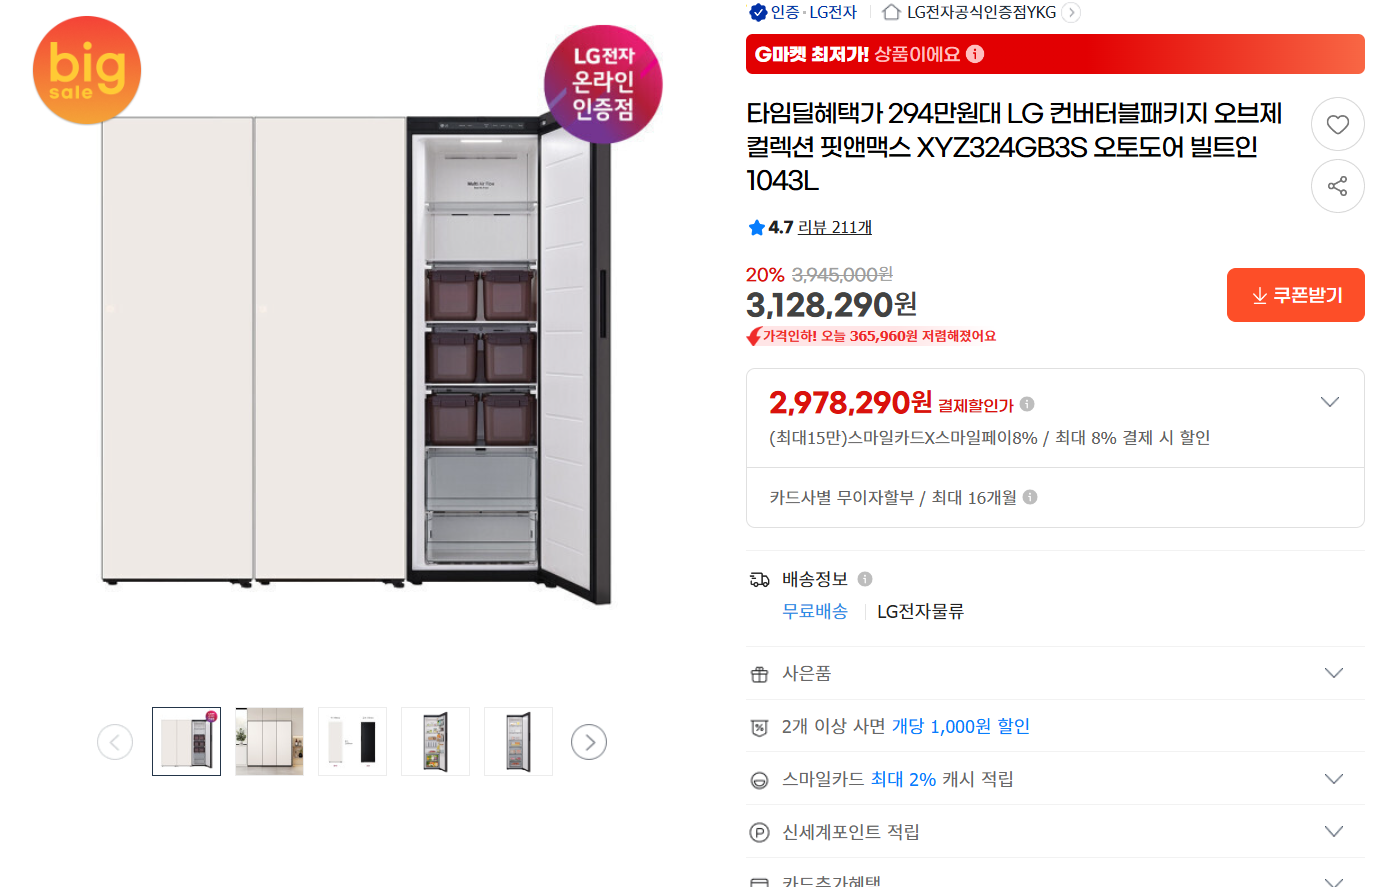
Task: Click info icon next to 결제할인가
Action: tap(1027, 404)
